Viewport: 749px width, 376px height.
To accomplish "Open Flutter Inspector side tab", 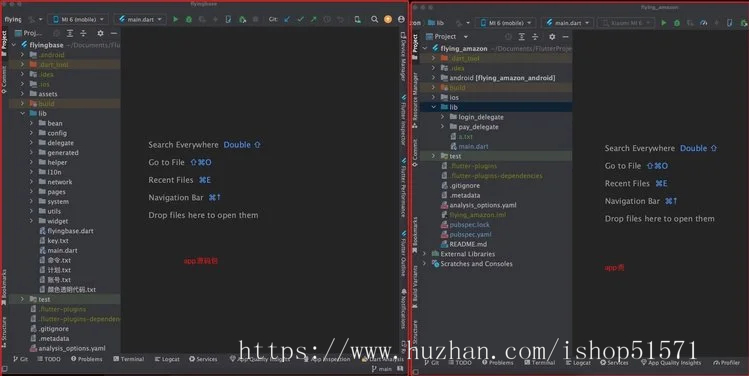I will [x=403, y=119].
